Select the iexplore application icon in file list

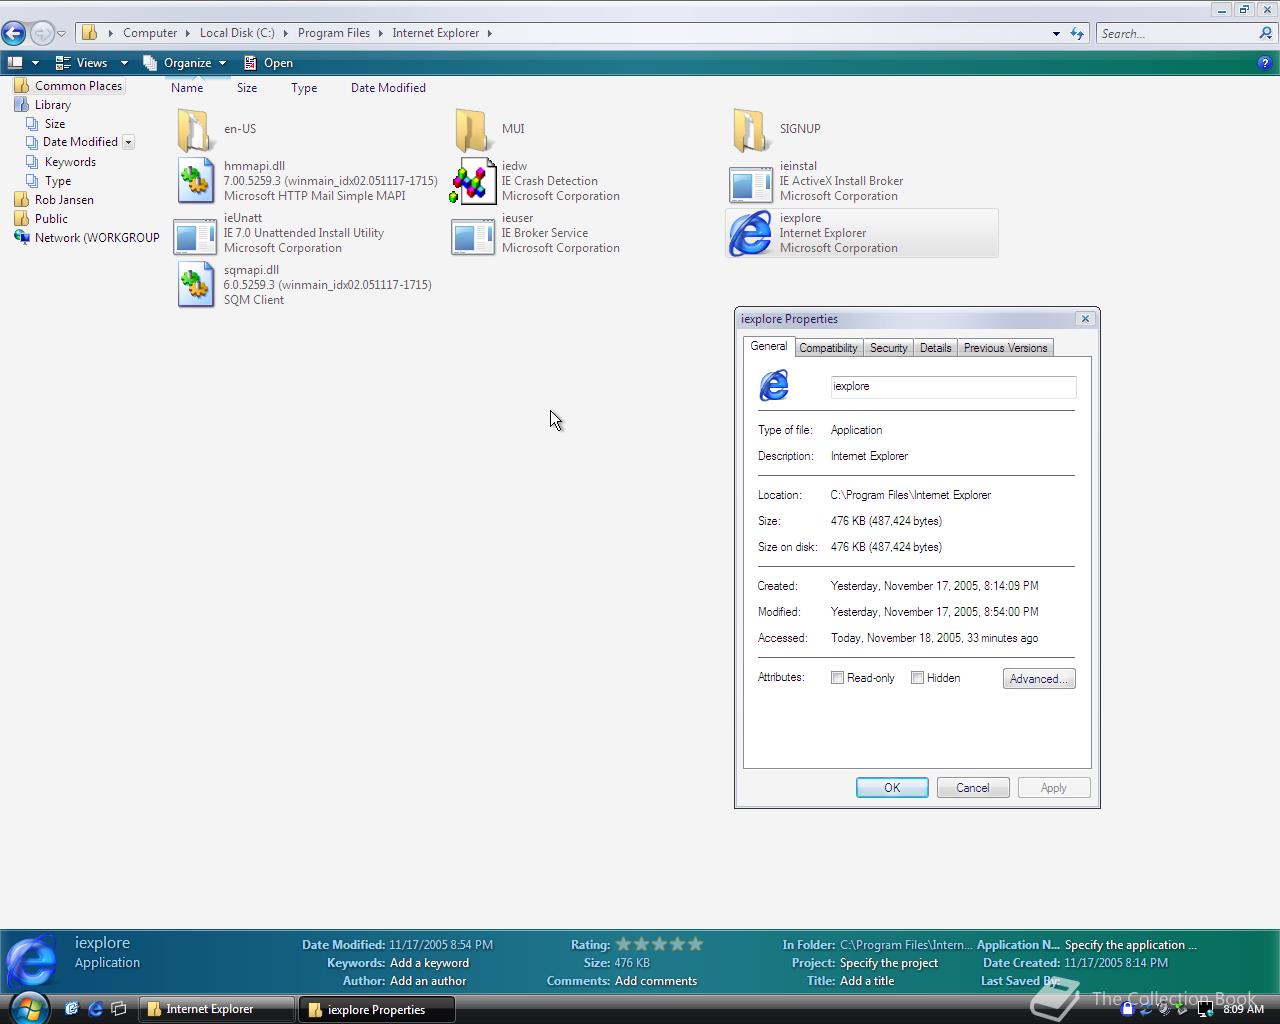(750, 234)
